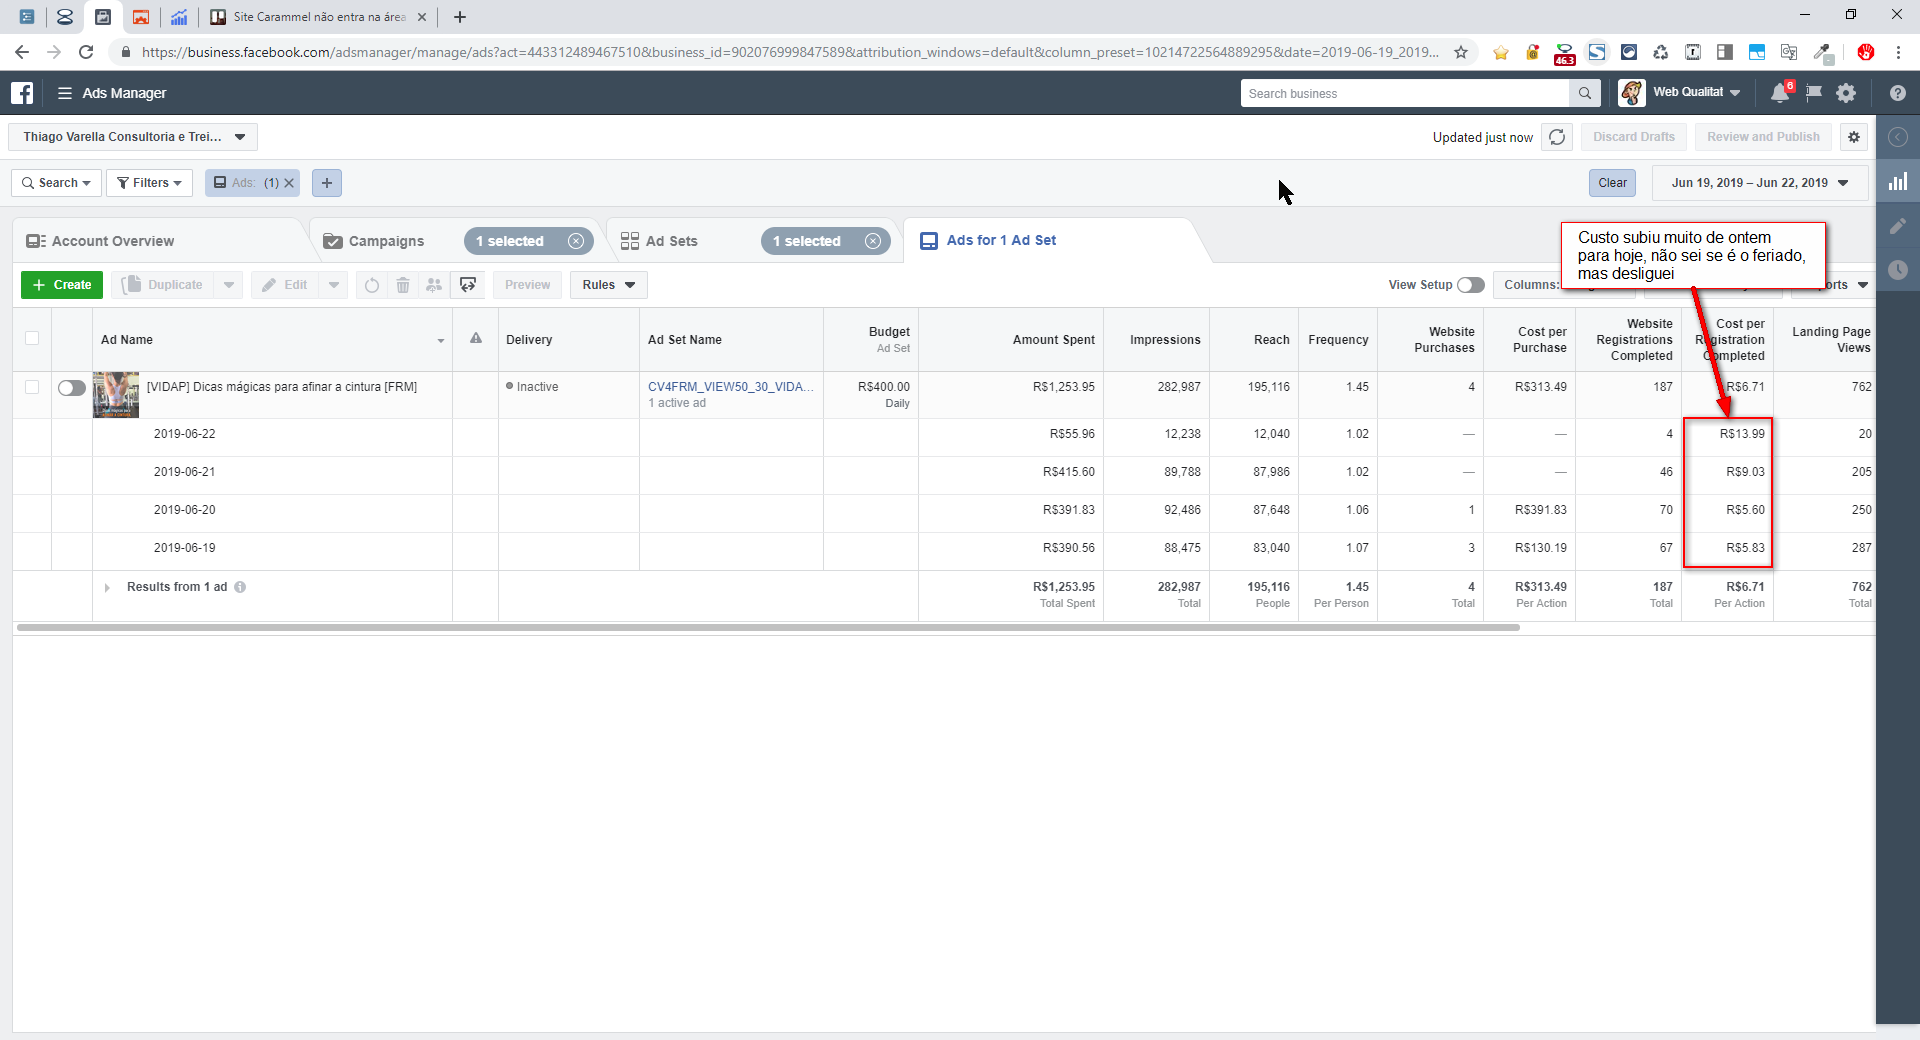This screenshot has height=1040, width=1920.
Task: Expand the Rules dropdown
Action: tap(608, 285)
